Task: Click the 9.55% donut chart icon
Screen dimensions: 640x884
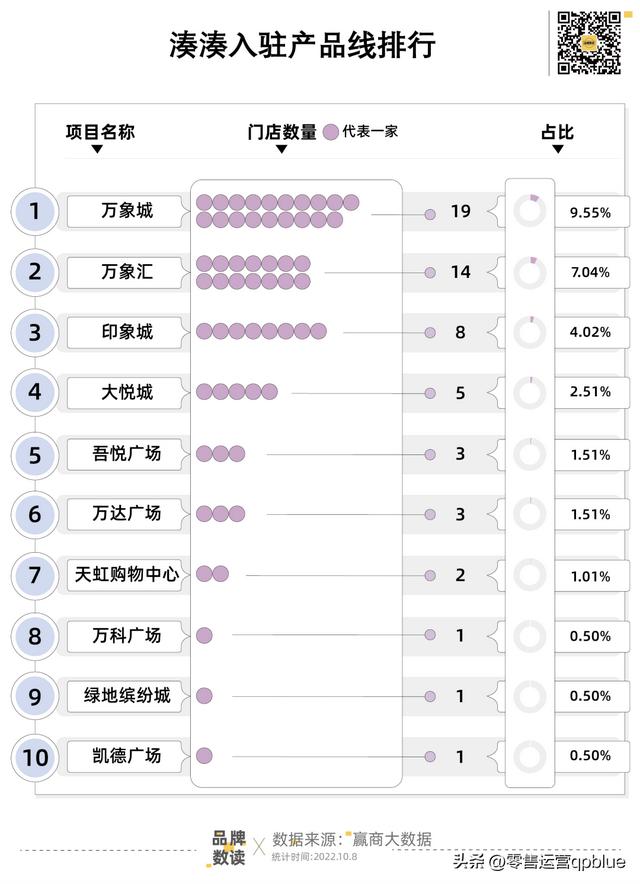Action: pyautogui.click(x=529, y=211)
